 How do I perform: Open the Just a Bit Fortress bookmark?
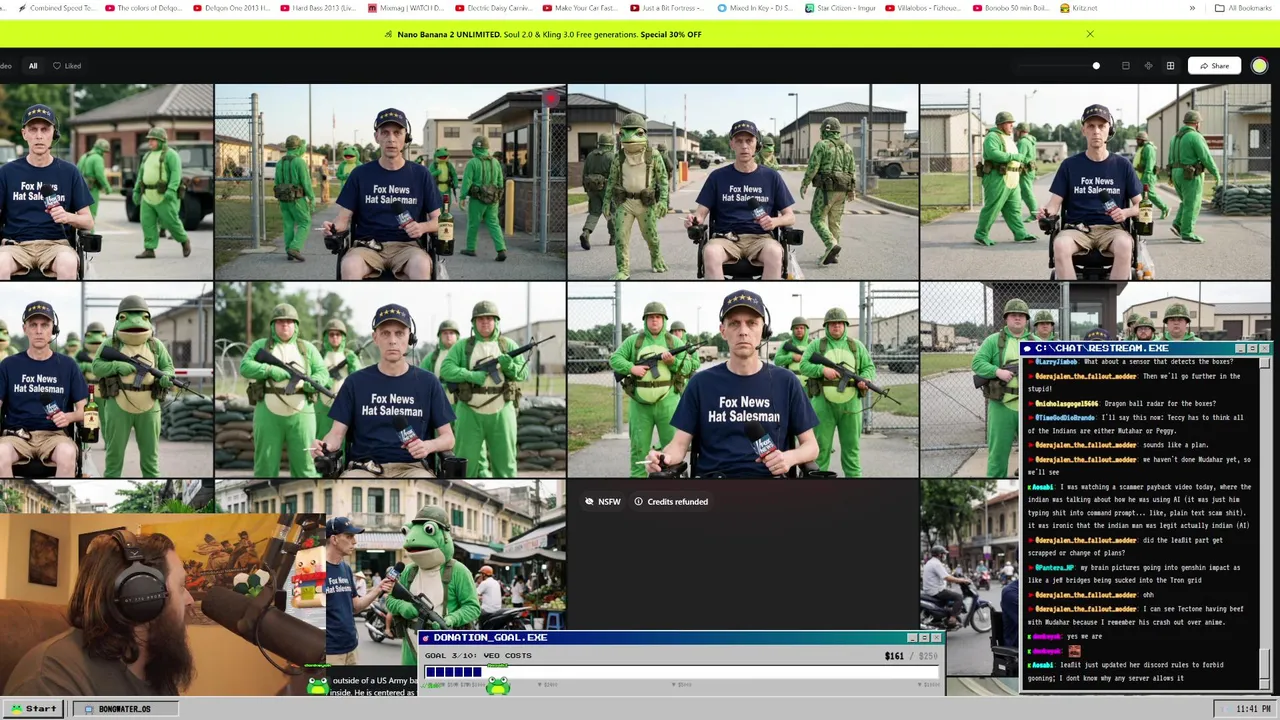pos(668,8)
